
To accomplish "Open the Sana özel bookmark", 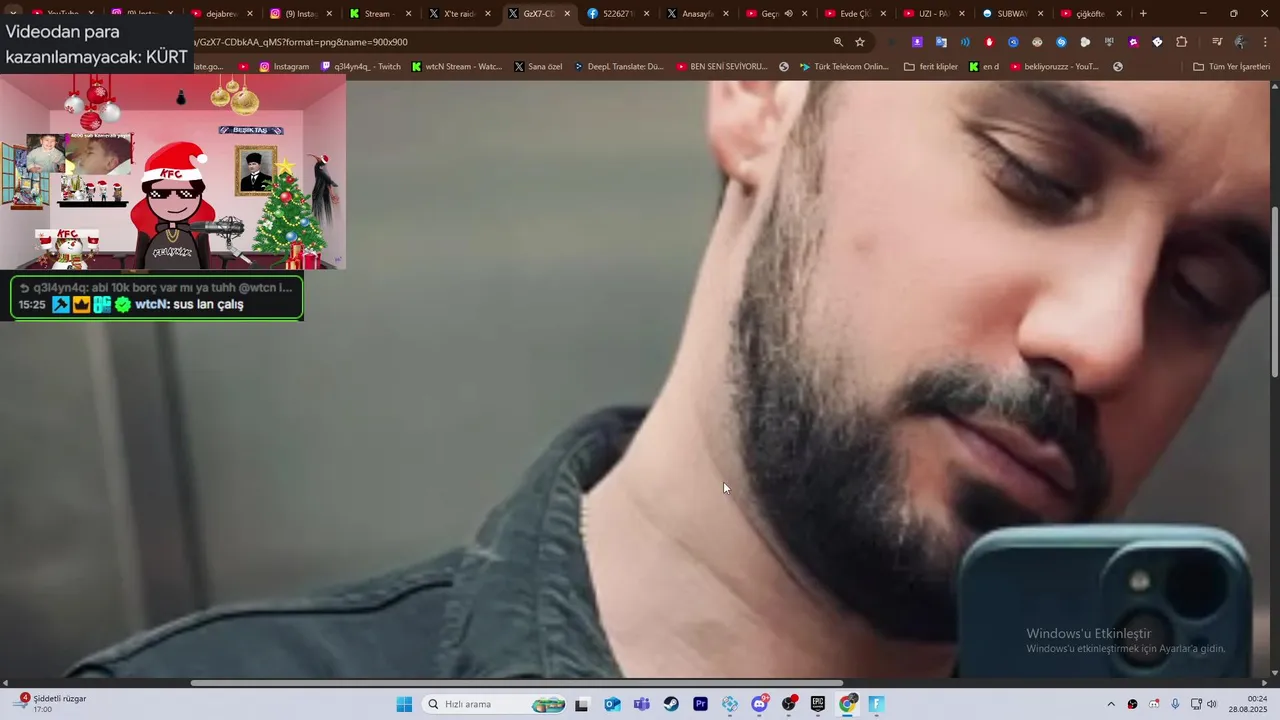I will pos(538,67).
